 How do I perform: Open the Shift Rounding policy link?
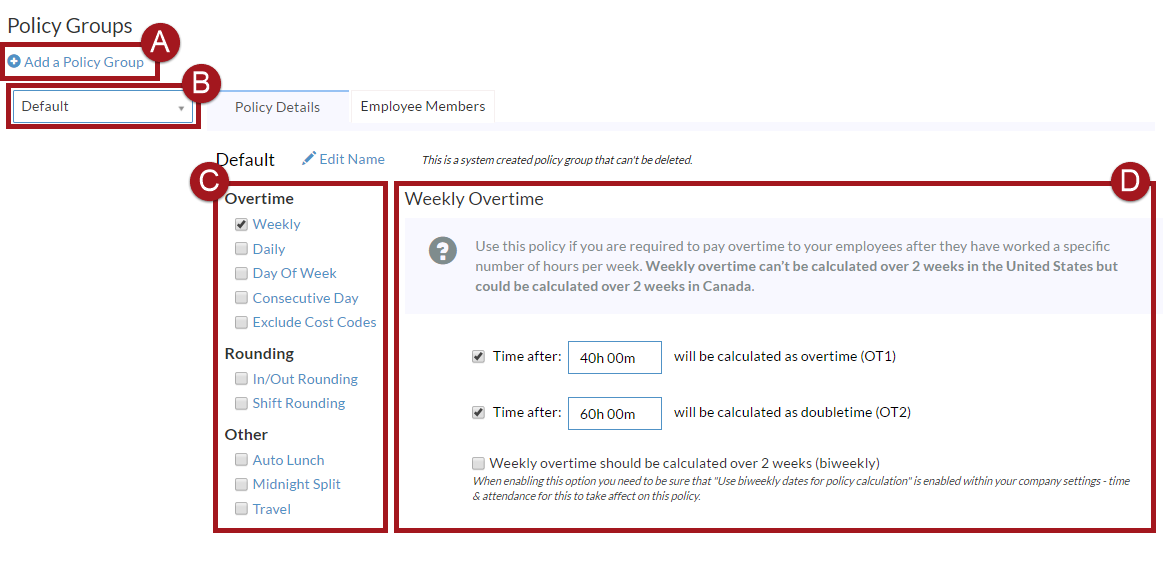click(298, 403)
